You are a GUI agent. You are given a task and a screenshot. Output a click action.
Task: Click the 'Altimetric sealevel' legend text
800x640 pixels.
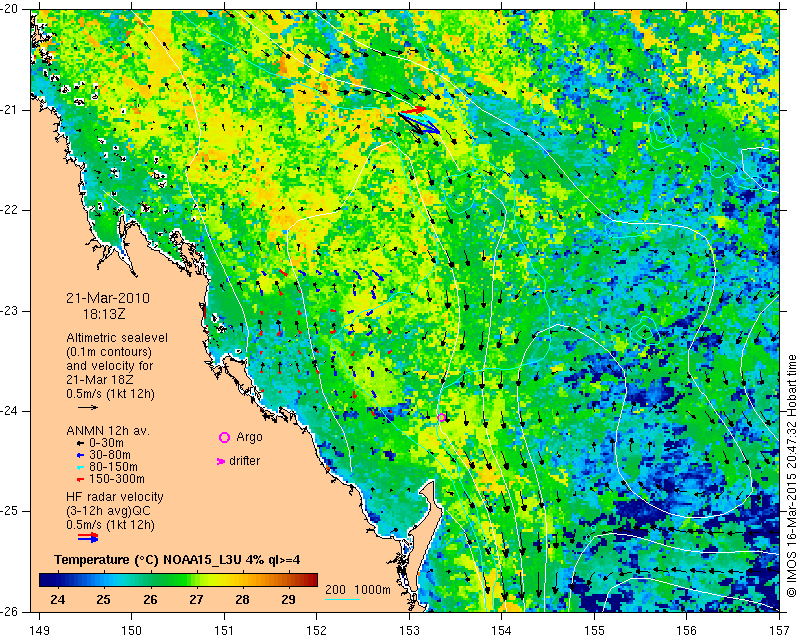[x=117, y=338]
